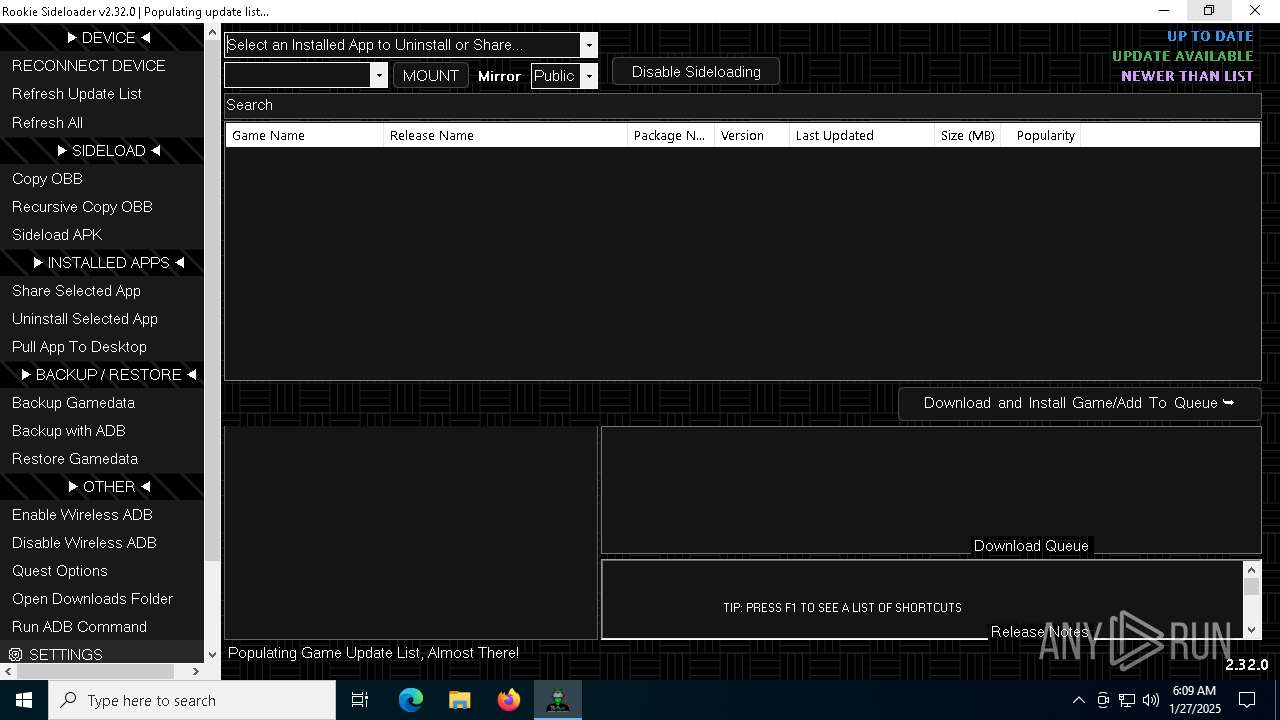Click Rookie Sideloader taskbar icon
1280x720 pixels.
[558, 700]
